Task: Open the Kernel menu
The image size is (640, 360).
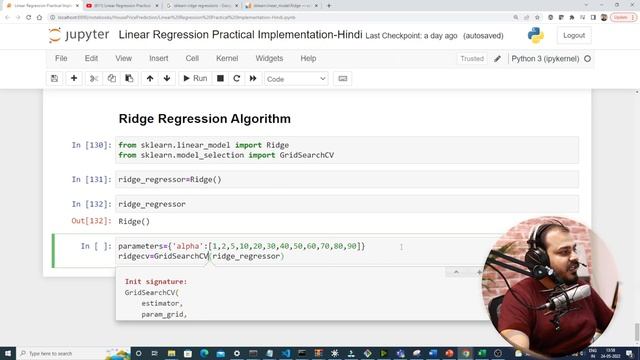Action: click(227, 58)
